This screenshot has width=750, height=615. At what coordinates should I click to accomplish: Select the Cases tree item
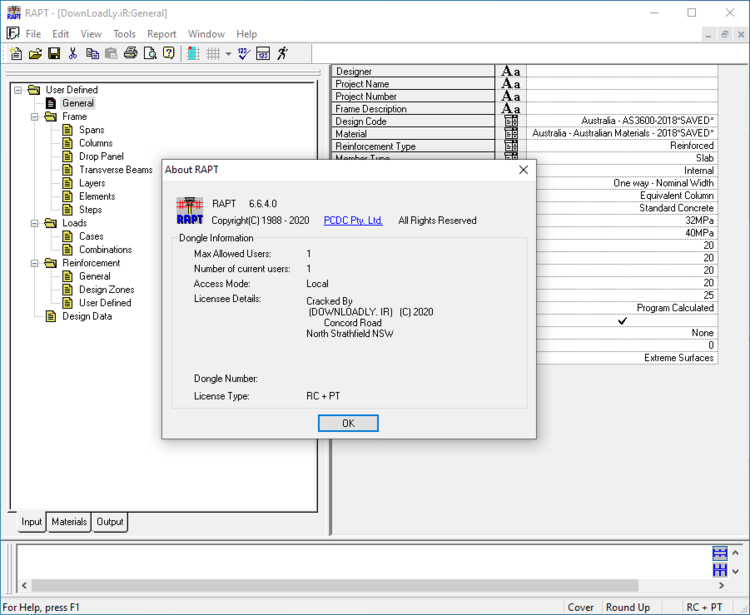91,236
